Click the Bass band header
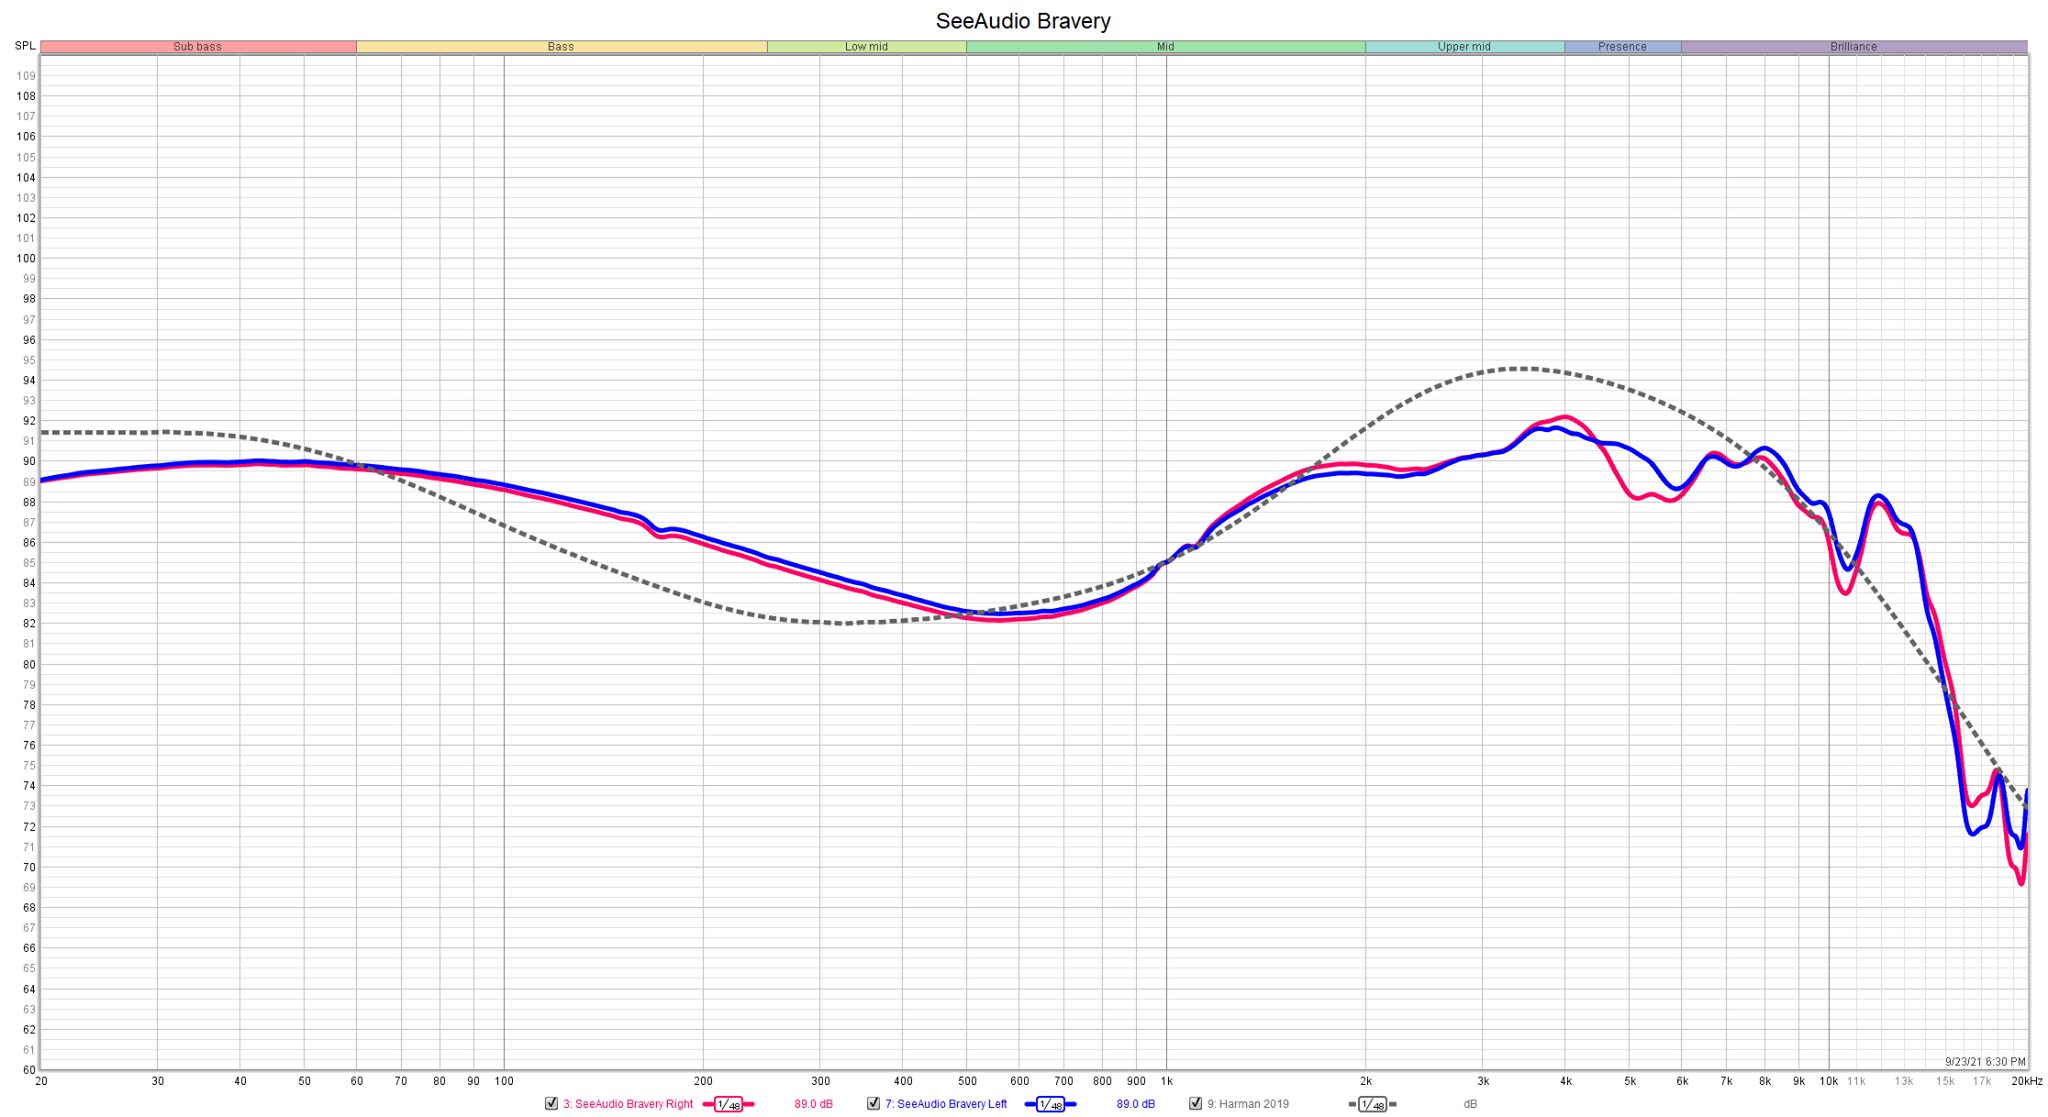Image resolution: width=2048 pixels, height=1117 pixels. pyautogui.click(x=561, y=47)
